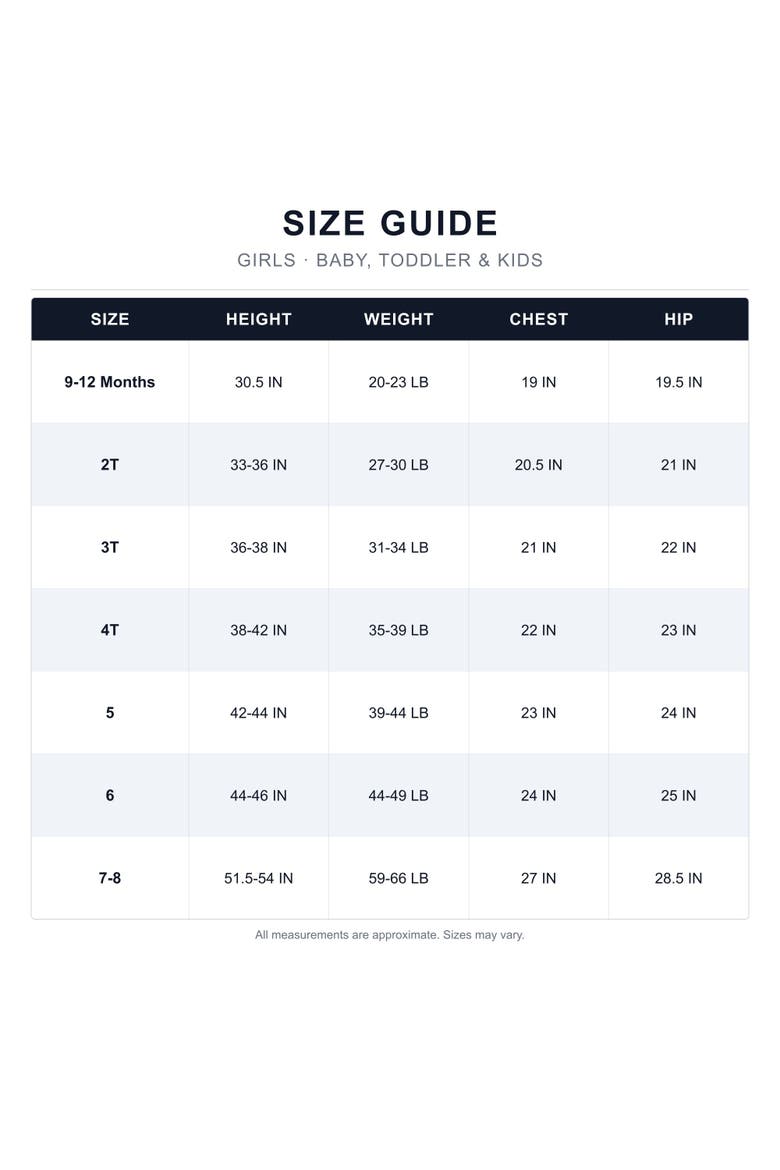Select the 7-8 size row label
This screenshot has height=1170, width=780.
click(110, 878)
